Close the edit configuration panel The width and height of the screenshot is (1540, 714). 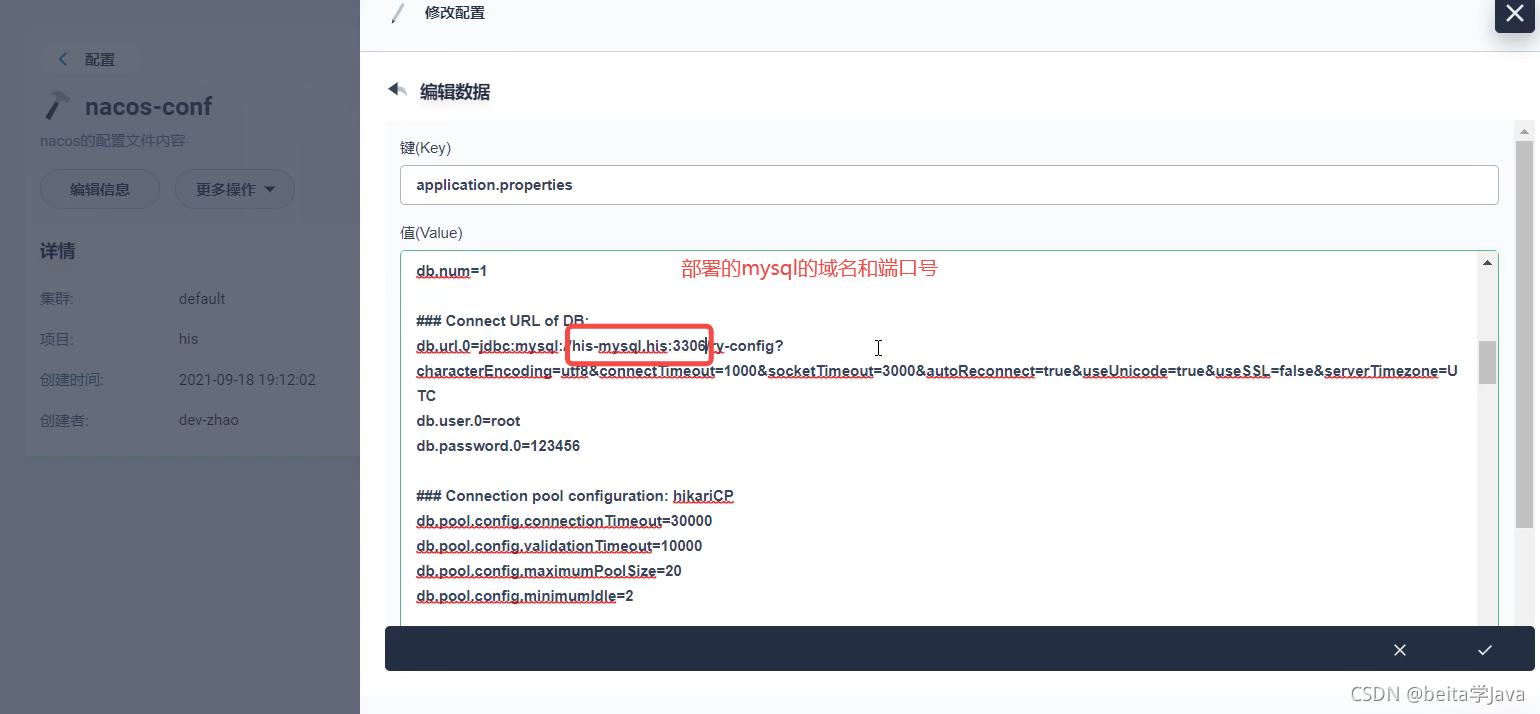[1514, 14]
